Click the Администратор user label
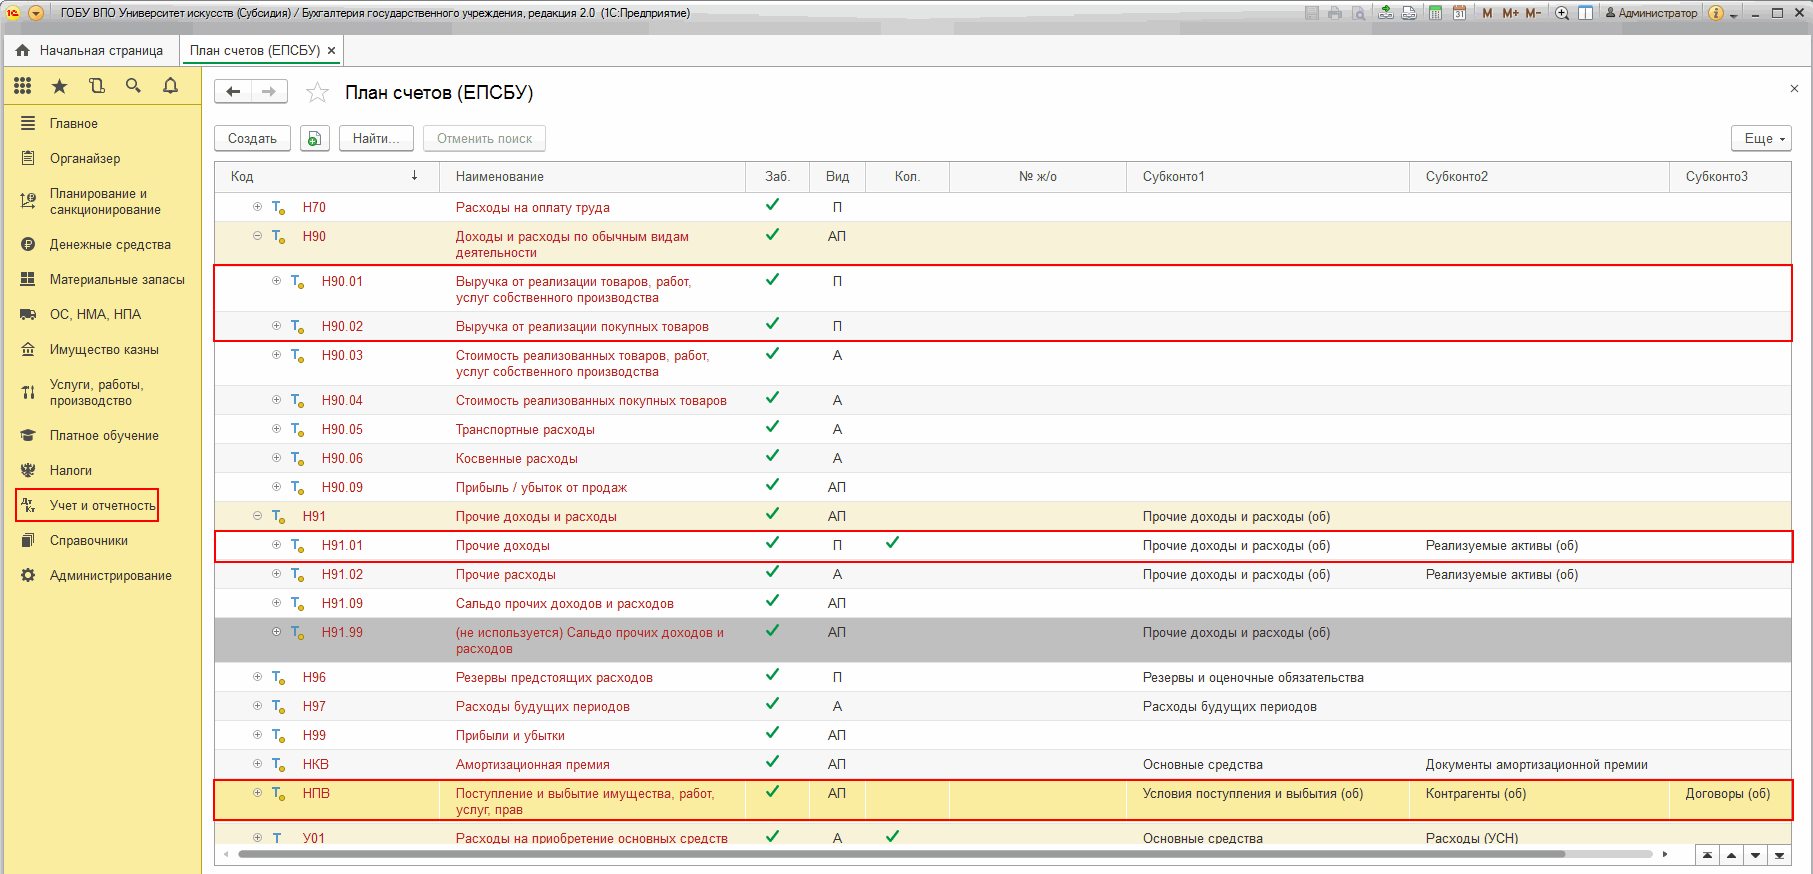 1652,13
